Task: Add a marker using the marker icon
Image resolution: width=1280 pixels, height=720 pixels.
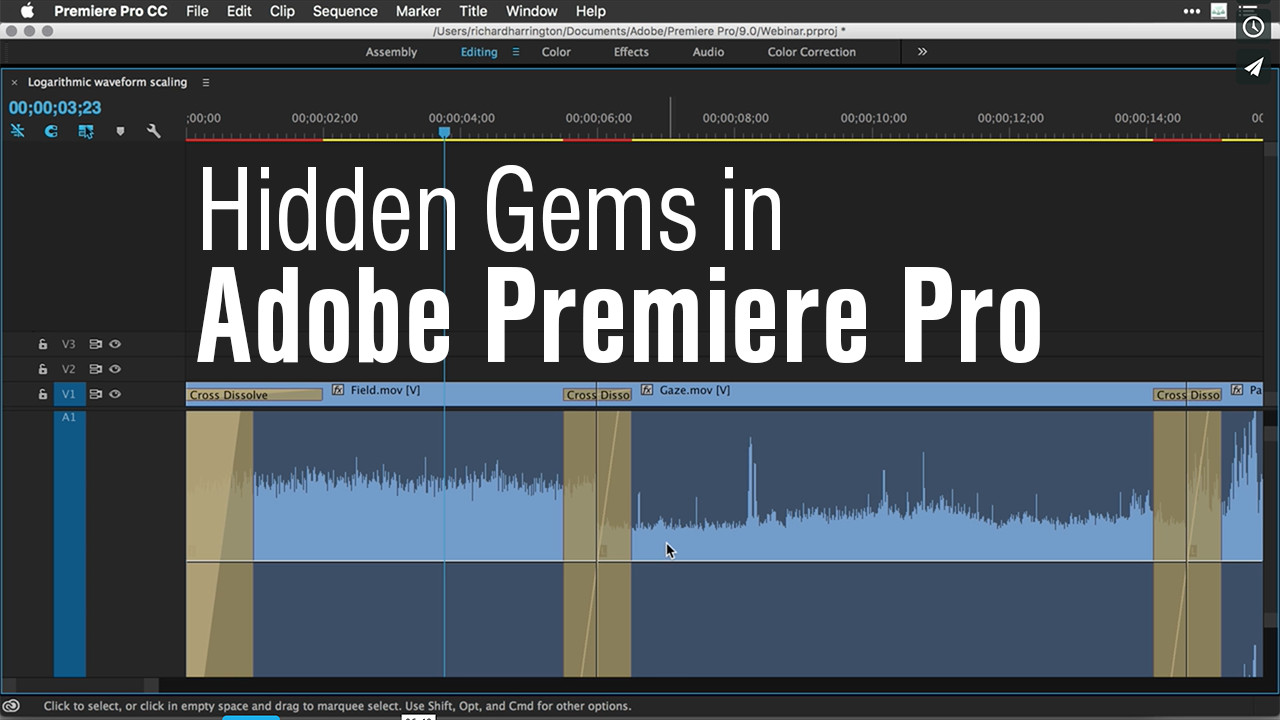Action: tap(120, 131)
